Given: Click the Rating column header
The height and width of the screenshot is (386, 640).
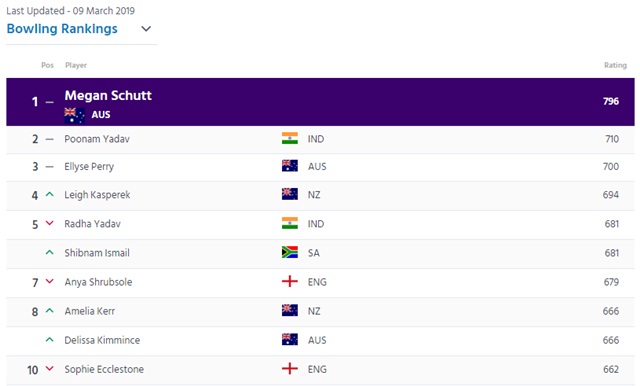Looking at the screenshot, I should point(615,65).
